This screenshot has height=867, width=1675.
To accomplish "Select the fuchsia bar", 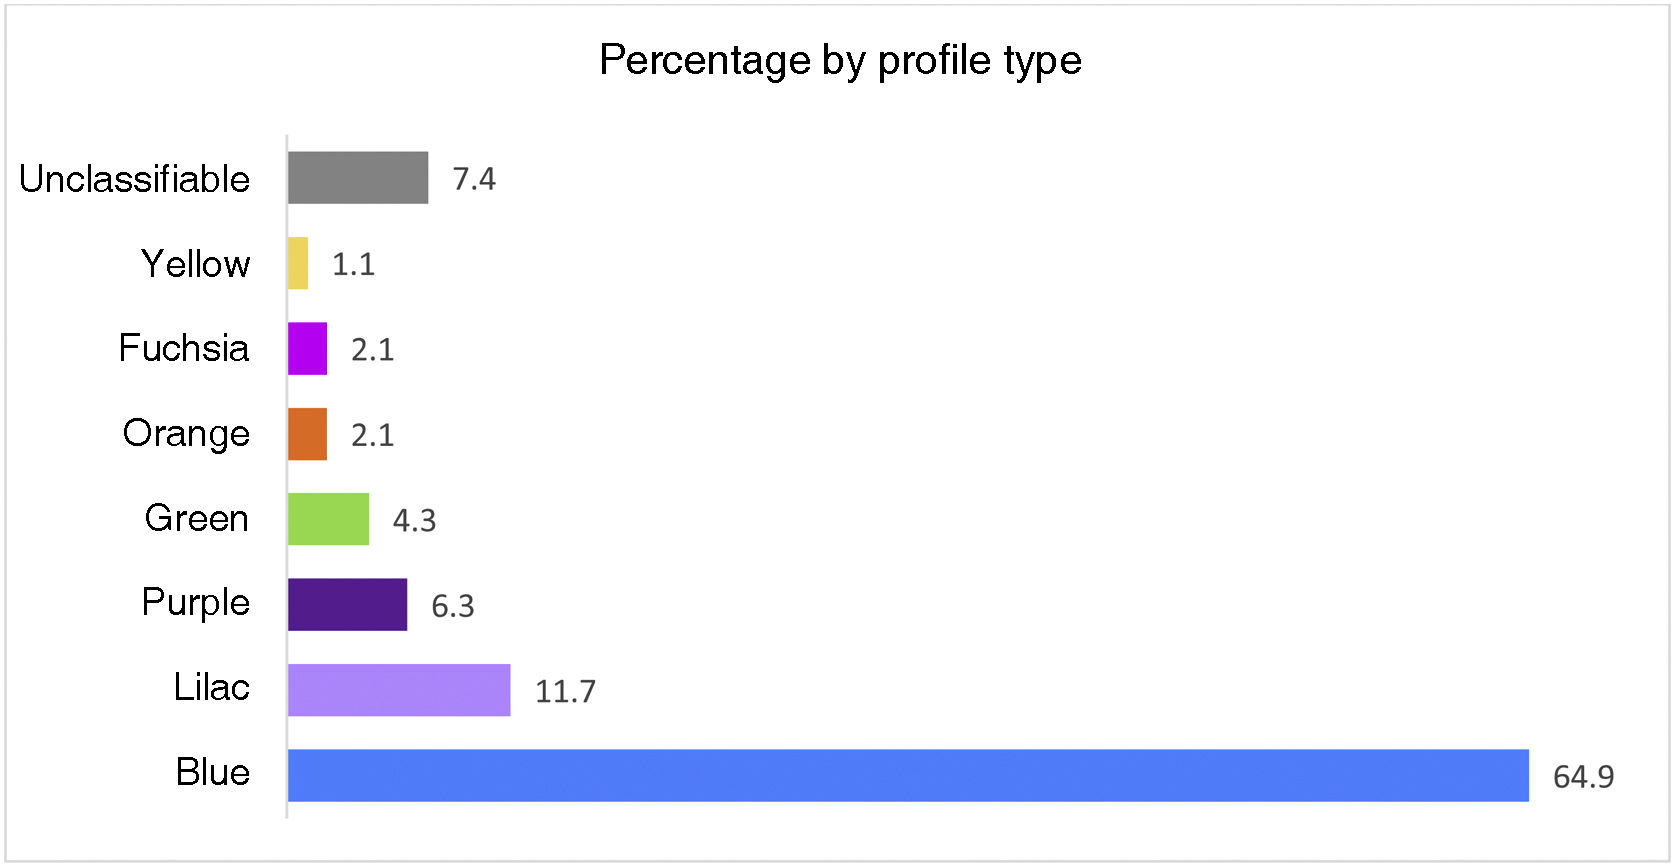I will pyautogui.click(x=307, y=349).
